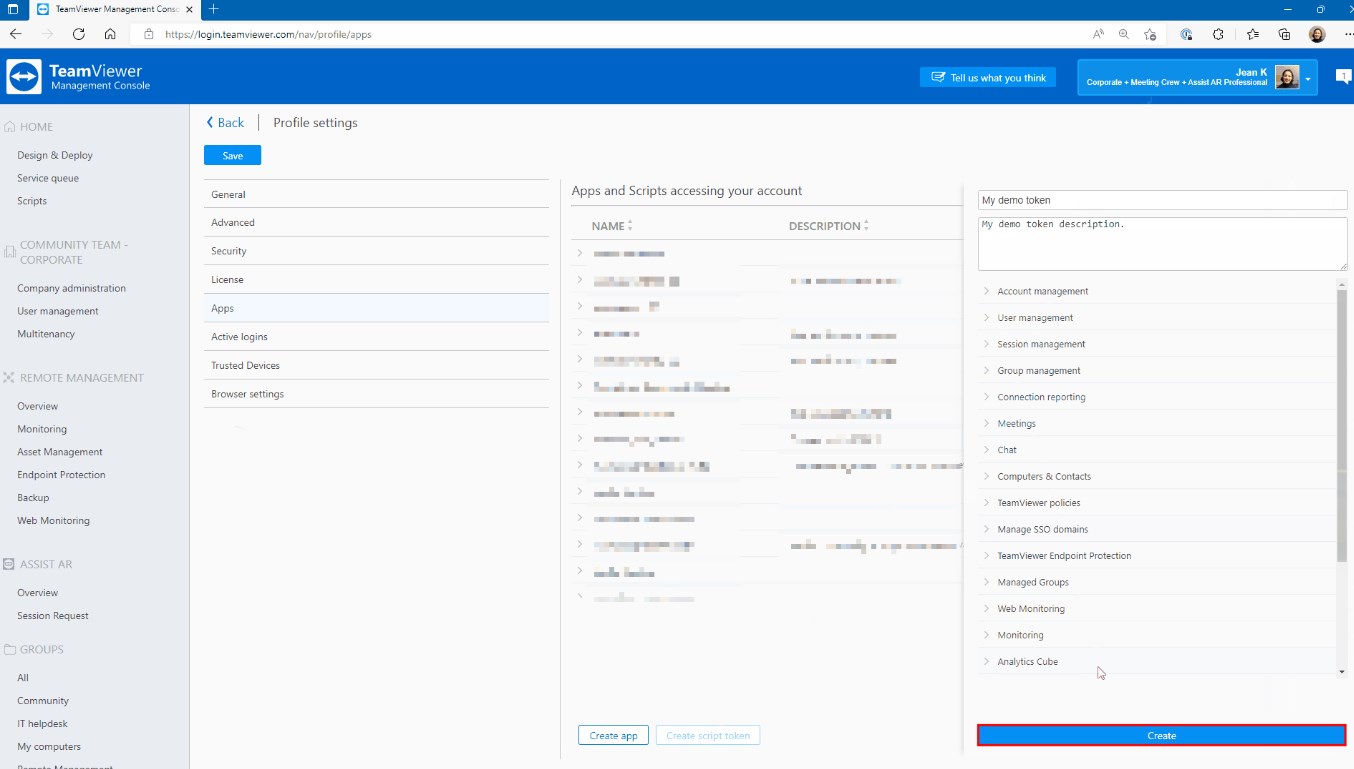
Task: Open Design & Deploy in the sidebar
Action: (x=55, y=155)
